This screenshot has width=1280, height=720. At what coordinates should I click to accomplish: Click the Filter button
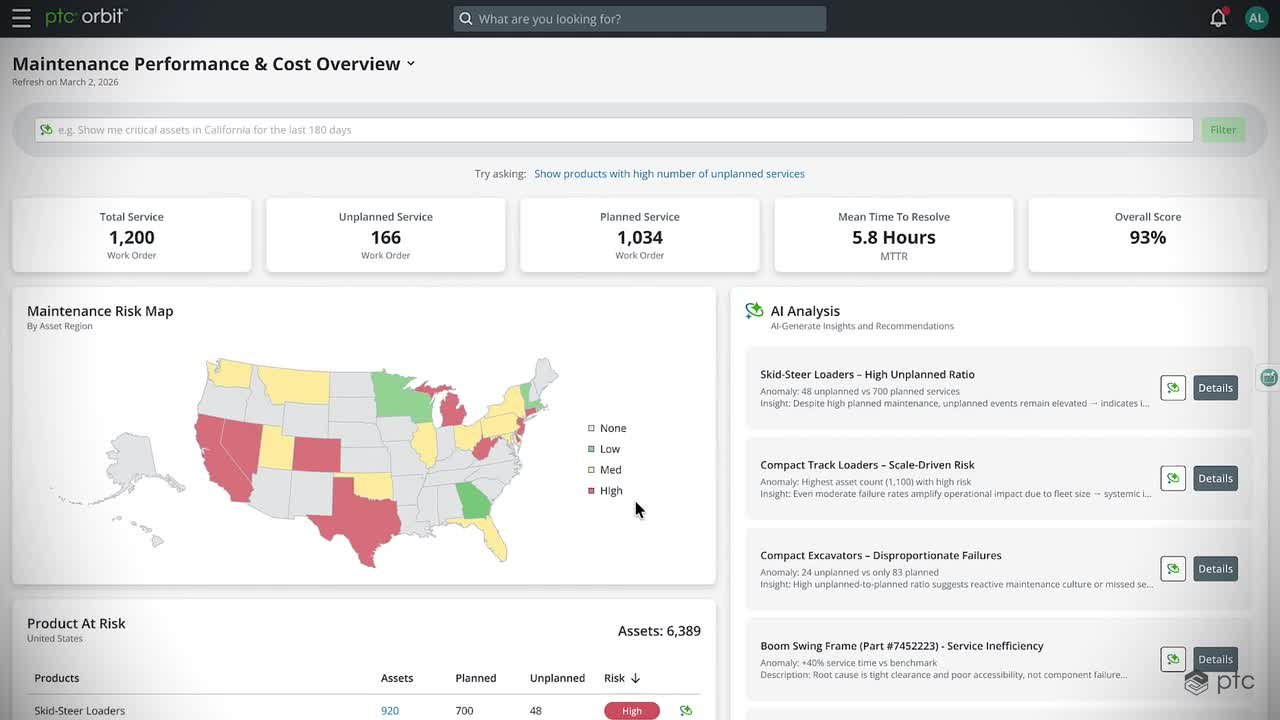1223,130
